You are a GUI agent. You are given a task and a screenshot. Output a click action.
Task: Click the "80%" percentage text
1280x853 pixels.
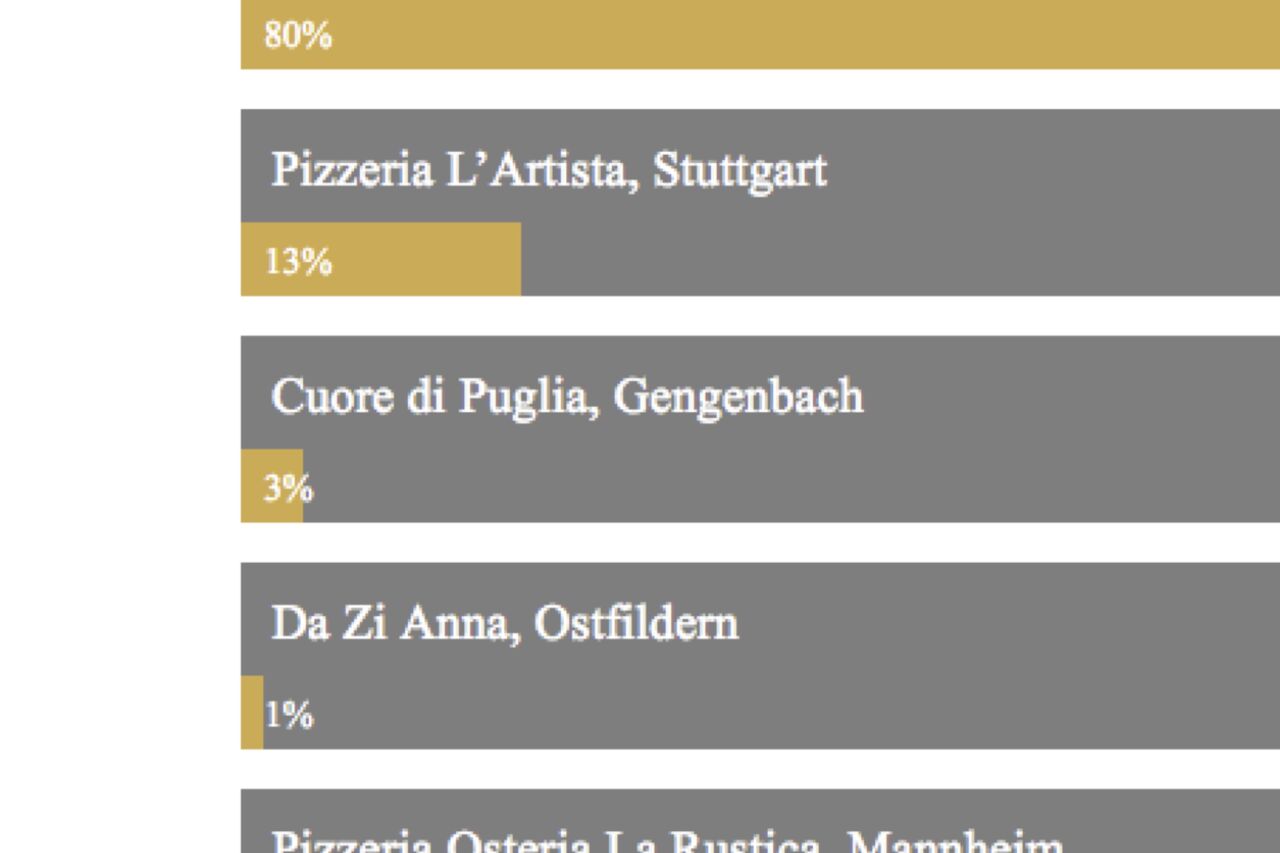(x=298, y=36)
